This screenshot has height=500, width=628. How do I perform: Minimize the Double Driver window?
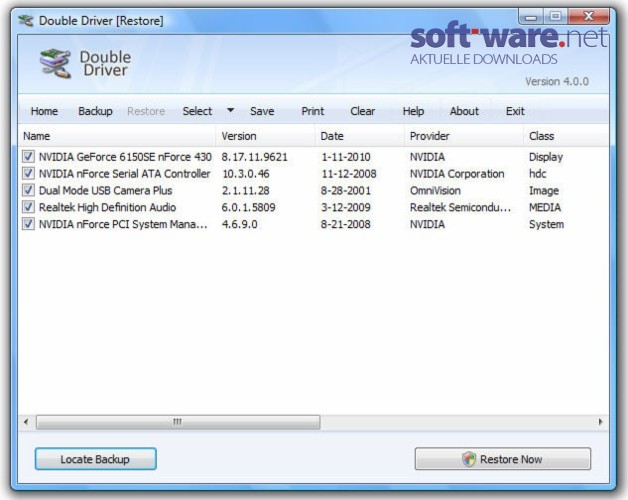coord(531,17)
